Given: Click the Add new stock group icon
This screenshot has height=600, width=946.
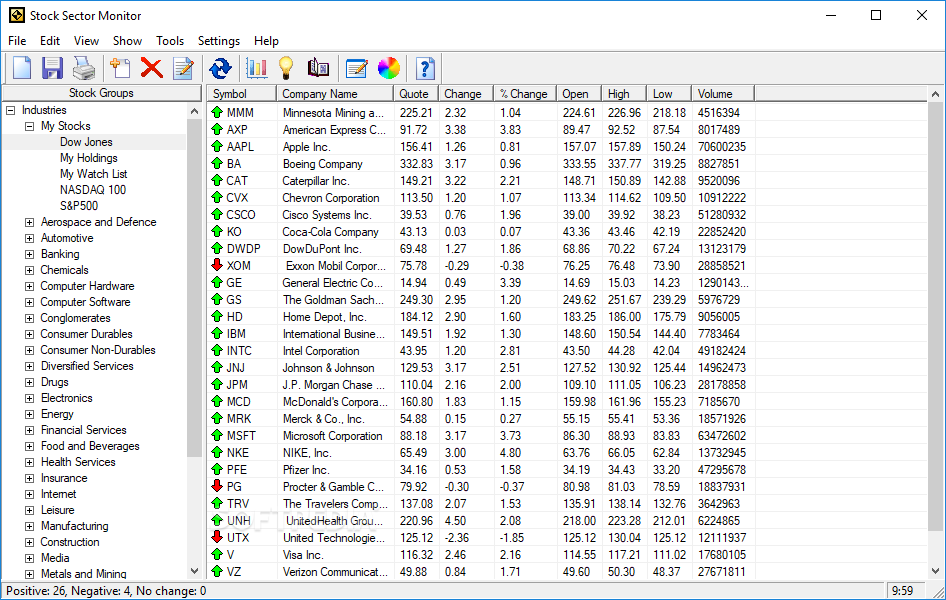Looking at the screenshot, I should (120, 68).
